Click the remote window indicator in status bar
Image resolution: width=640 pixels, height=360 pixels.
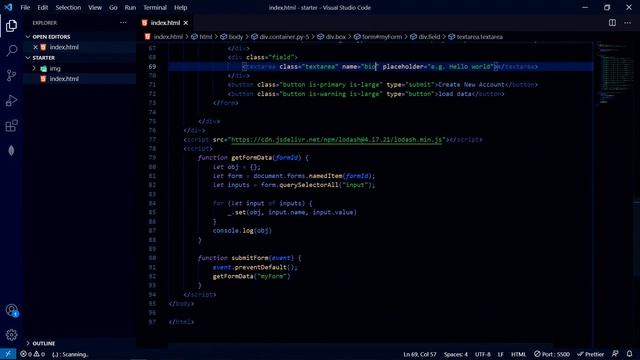point(8,354)
